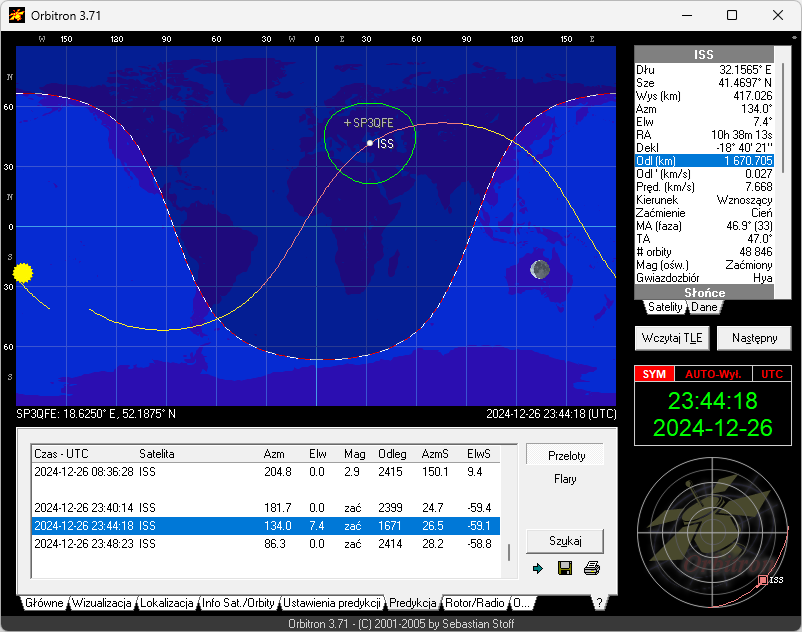Switch to the Główne tab
Viewport: 802px width, 632px height.
pos(44,603)
